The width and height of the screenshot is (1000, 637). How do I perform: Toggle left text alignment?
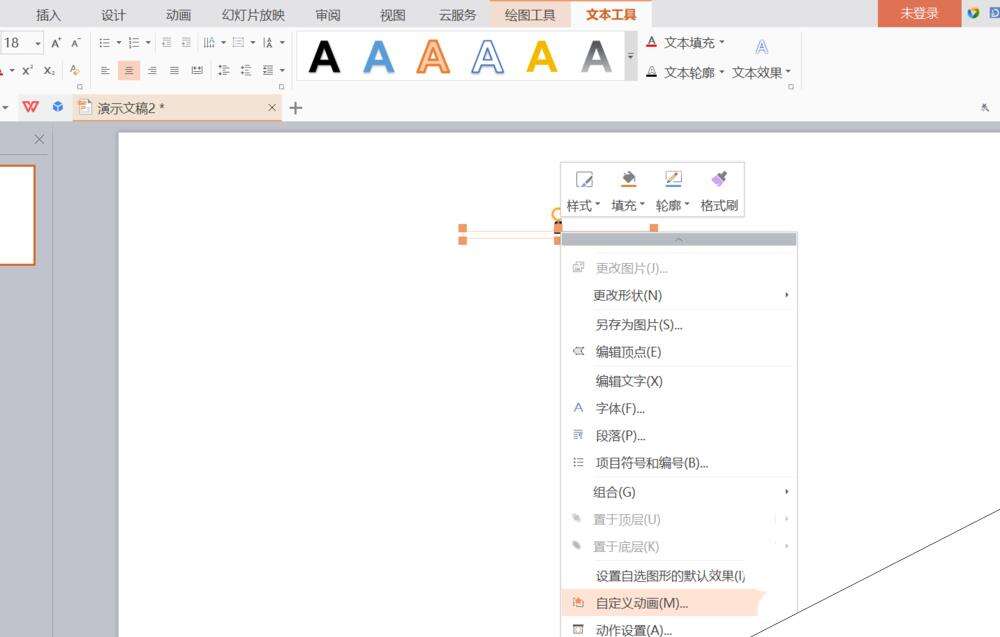pyautogui.click(x=105, y=70)
